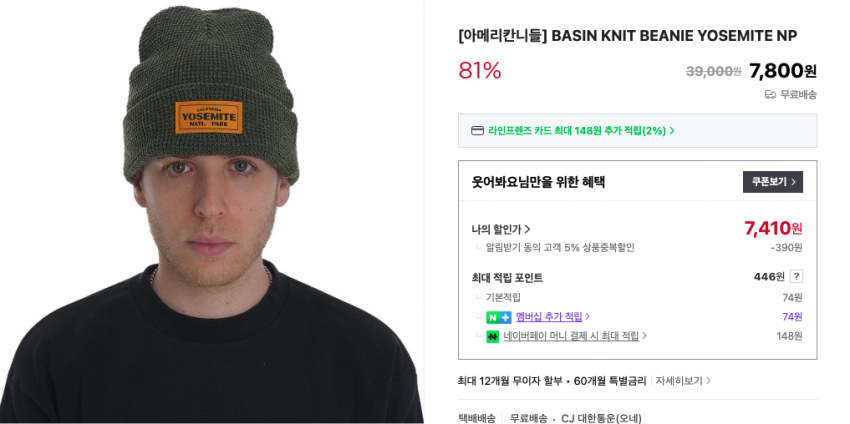Open the chevron next to 자세히보기
This screenshot has width=850, height=424.
[x=708, y=381]
